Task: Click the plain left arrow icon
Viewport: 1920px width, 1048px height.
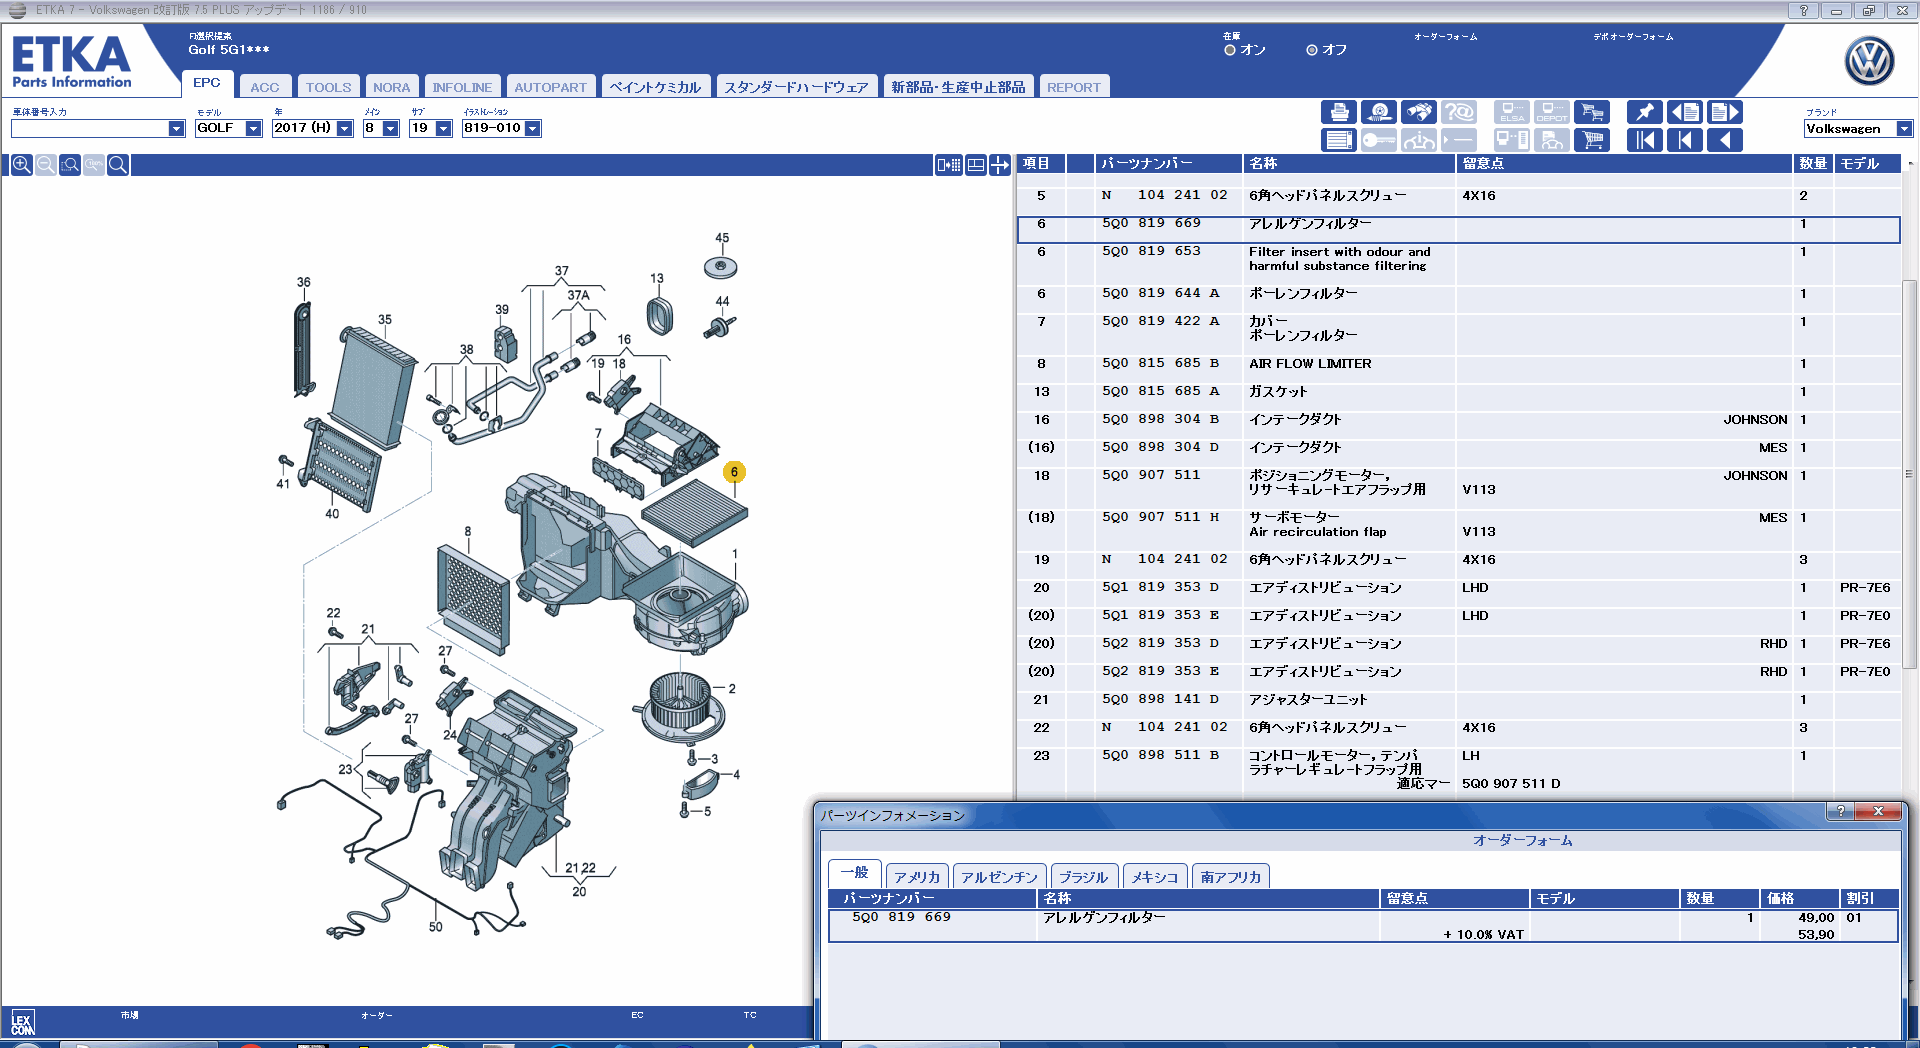Action: click(x=1724, y=140)
